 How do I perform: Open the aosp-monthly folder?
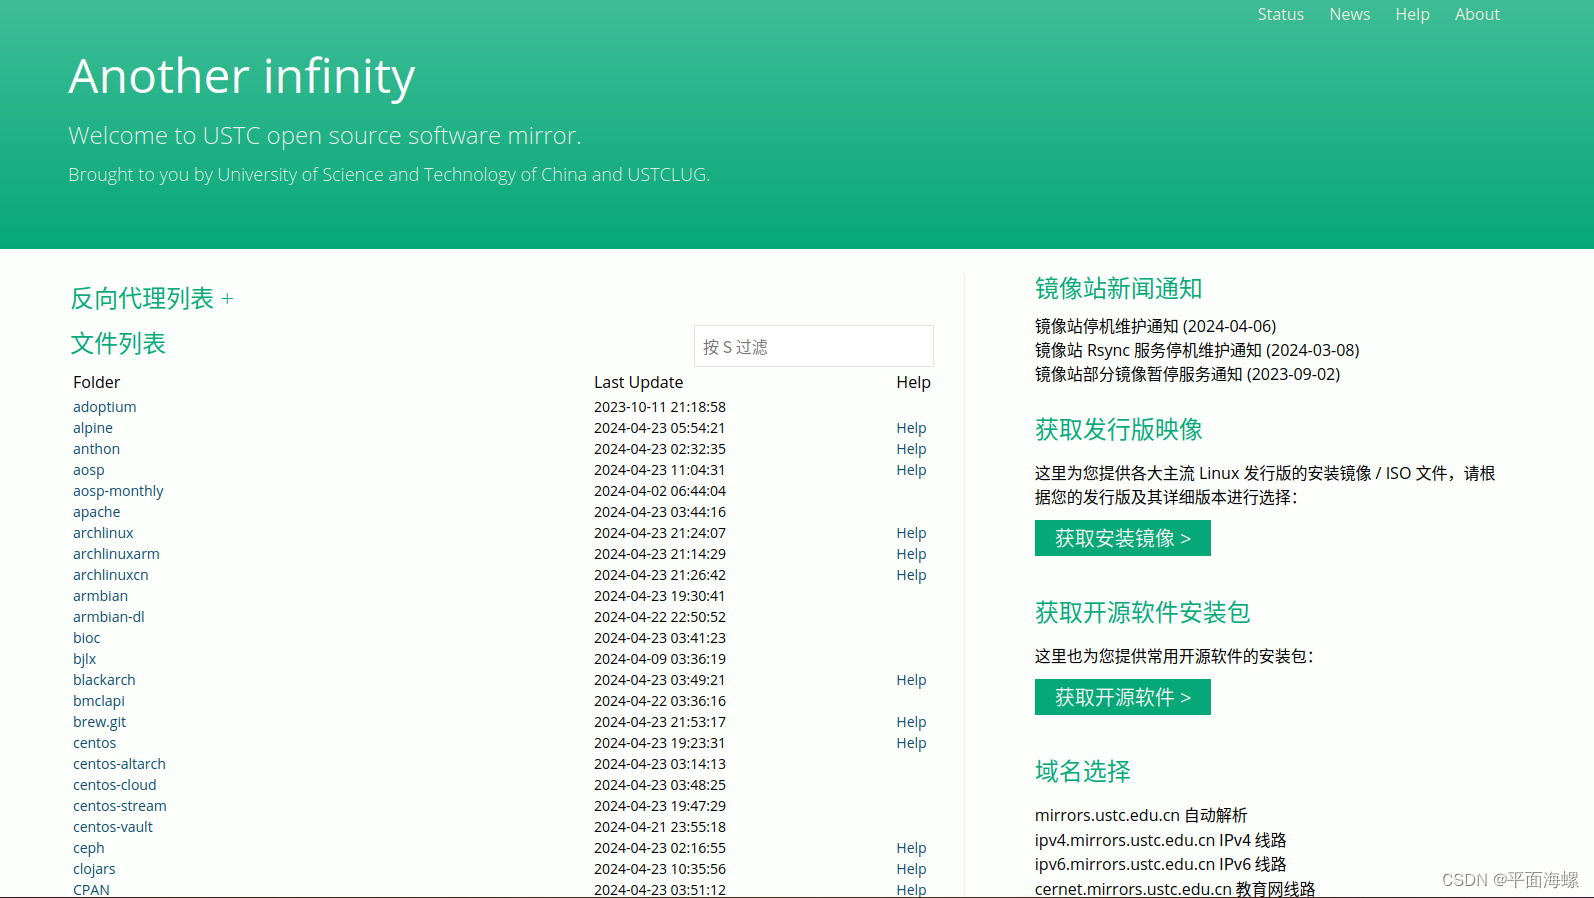coord(118,491)
